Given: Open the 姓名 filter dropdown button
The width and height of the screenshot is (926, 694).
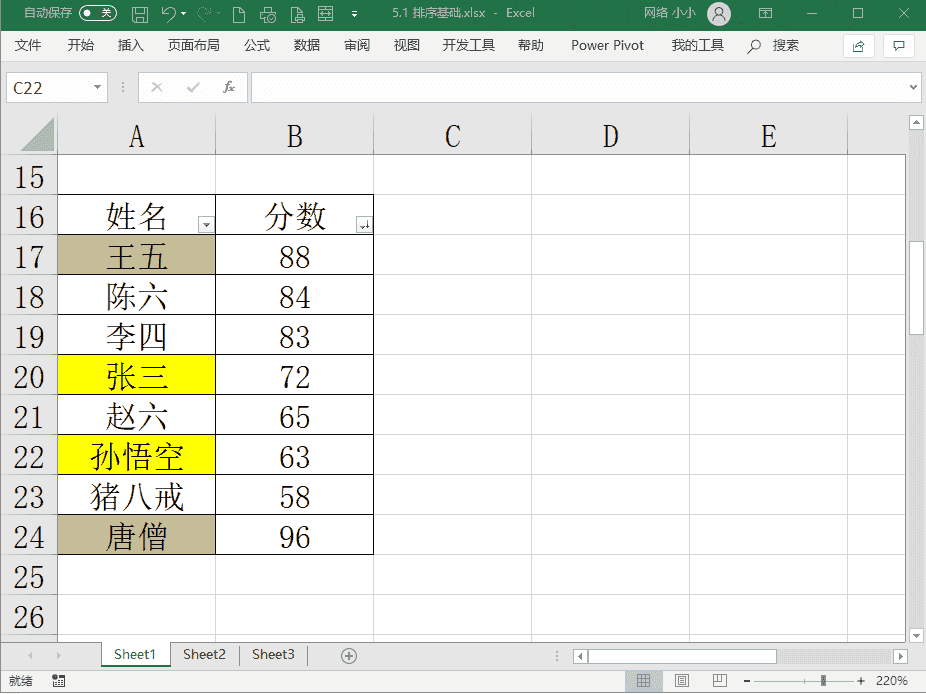Looking at the screenshot, I should [x=206, y=224].
